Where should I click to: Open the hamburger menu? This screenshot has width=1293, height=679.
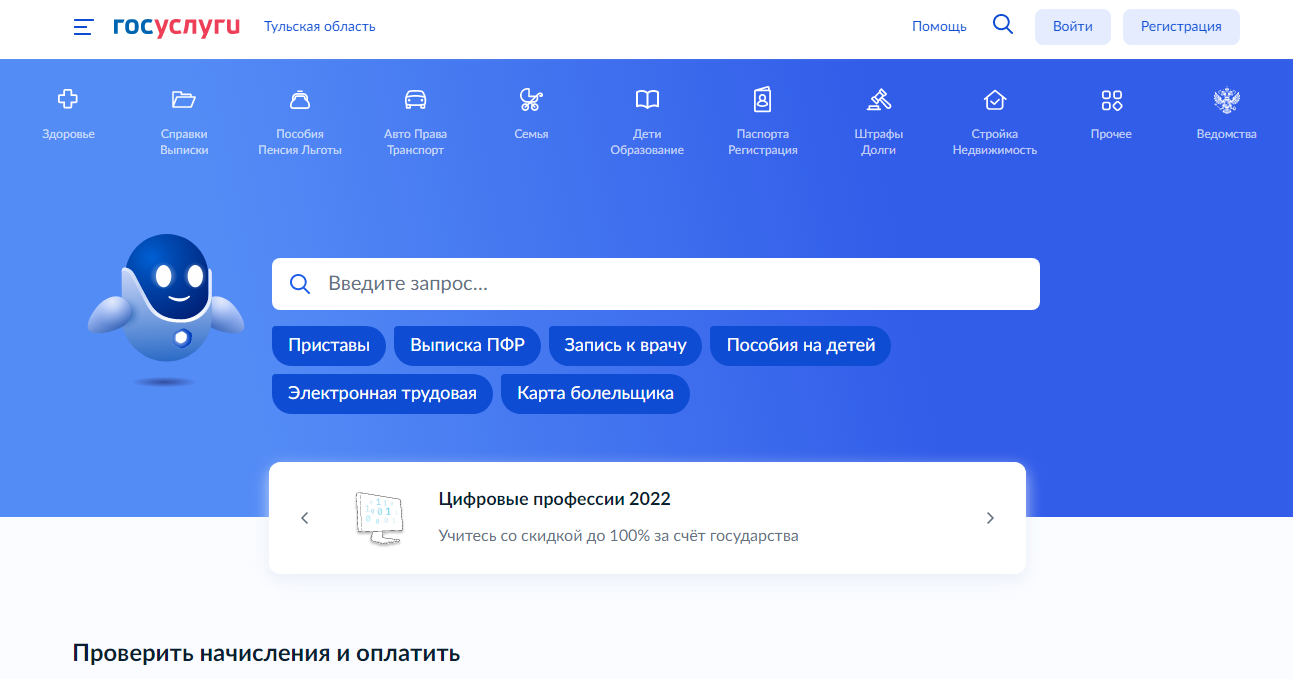click(x=82, y=27)
